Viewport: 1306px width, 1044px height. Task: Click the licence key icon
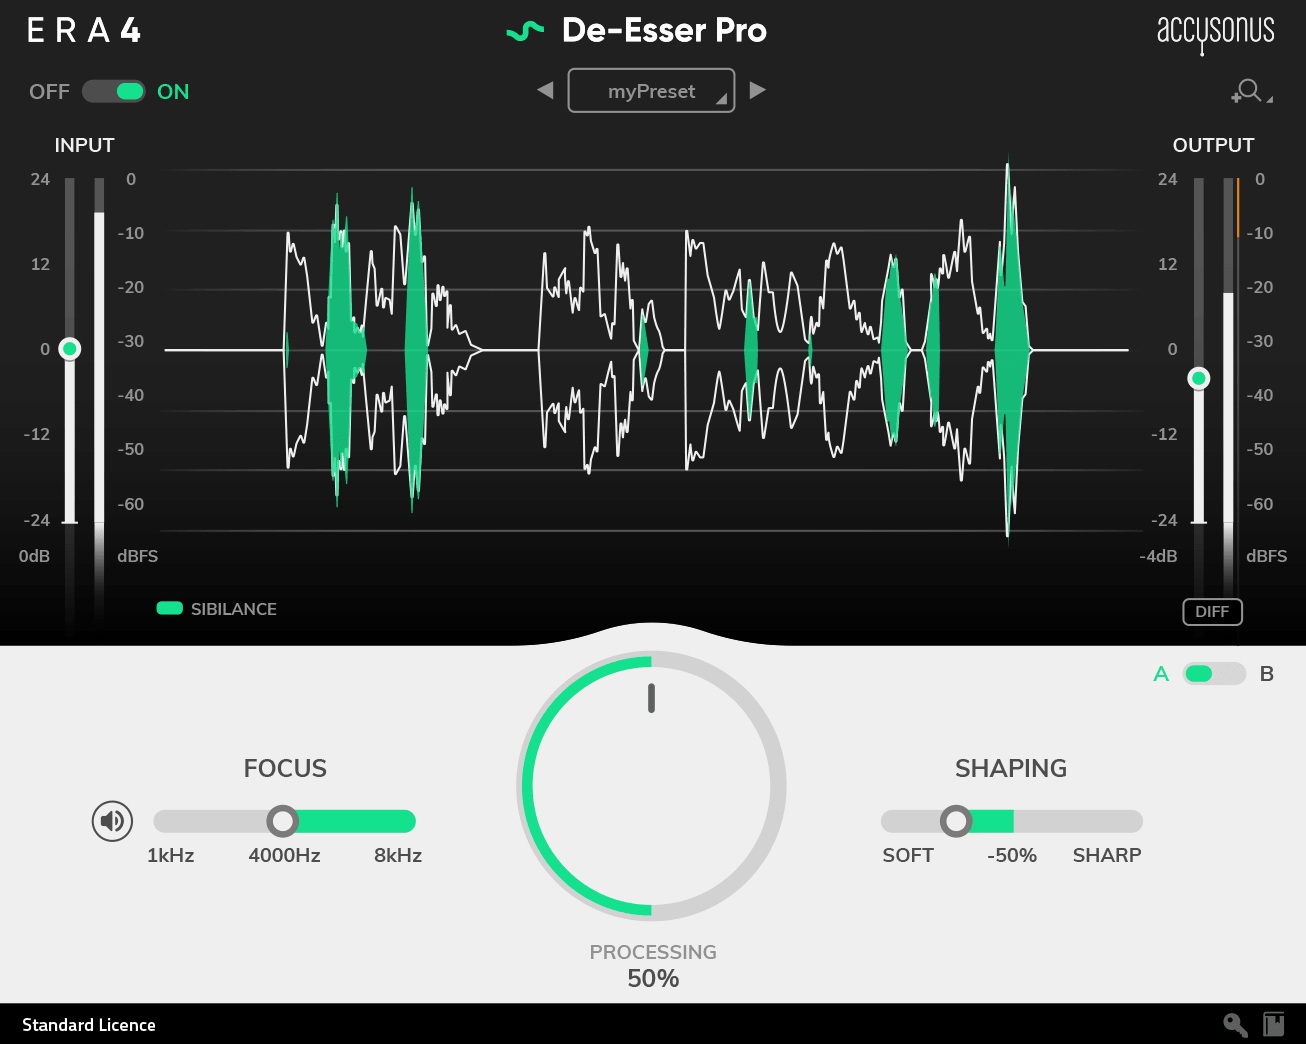[1235, 1024]
